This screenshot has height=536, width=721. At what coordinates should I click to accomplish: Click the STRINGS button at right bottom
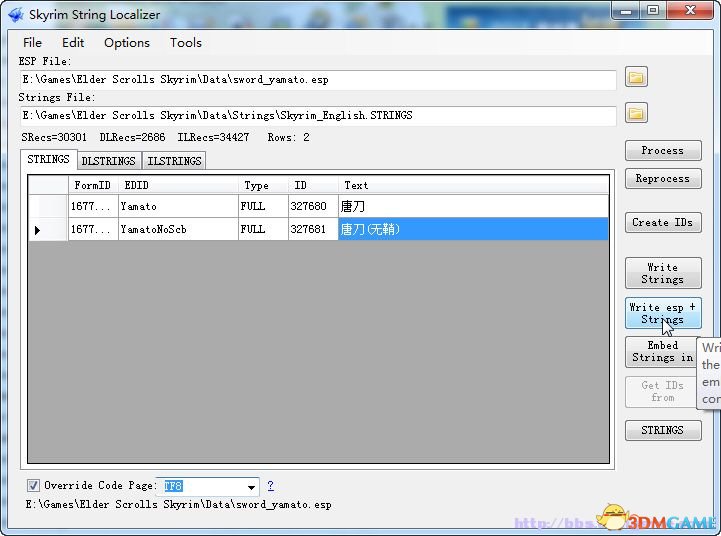tap(663, 430)
